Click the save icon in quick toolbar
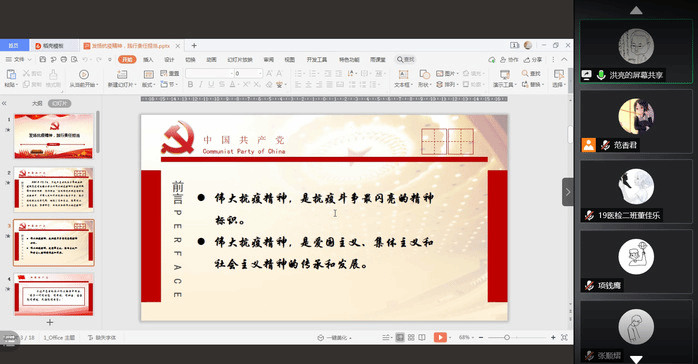Screen dimensions: 698x364 43,59
